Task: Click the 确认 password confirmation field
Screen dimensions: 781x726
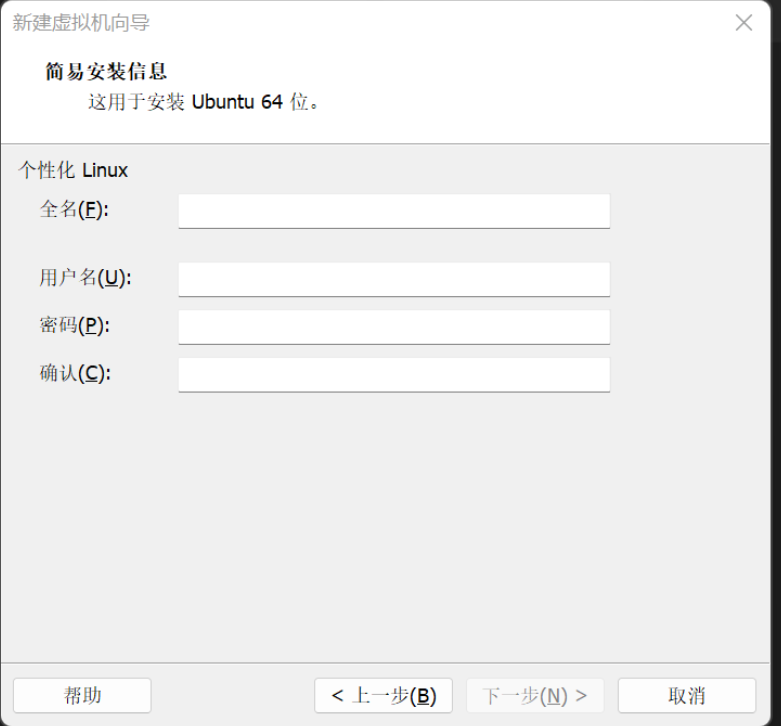Action: click(394, 375)
